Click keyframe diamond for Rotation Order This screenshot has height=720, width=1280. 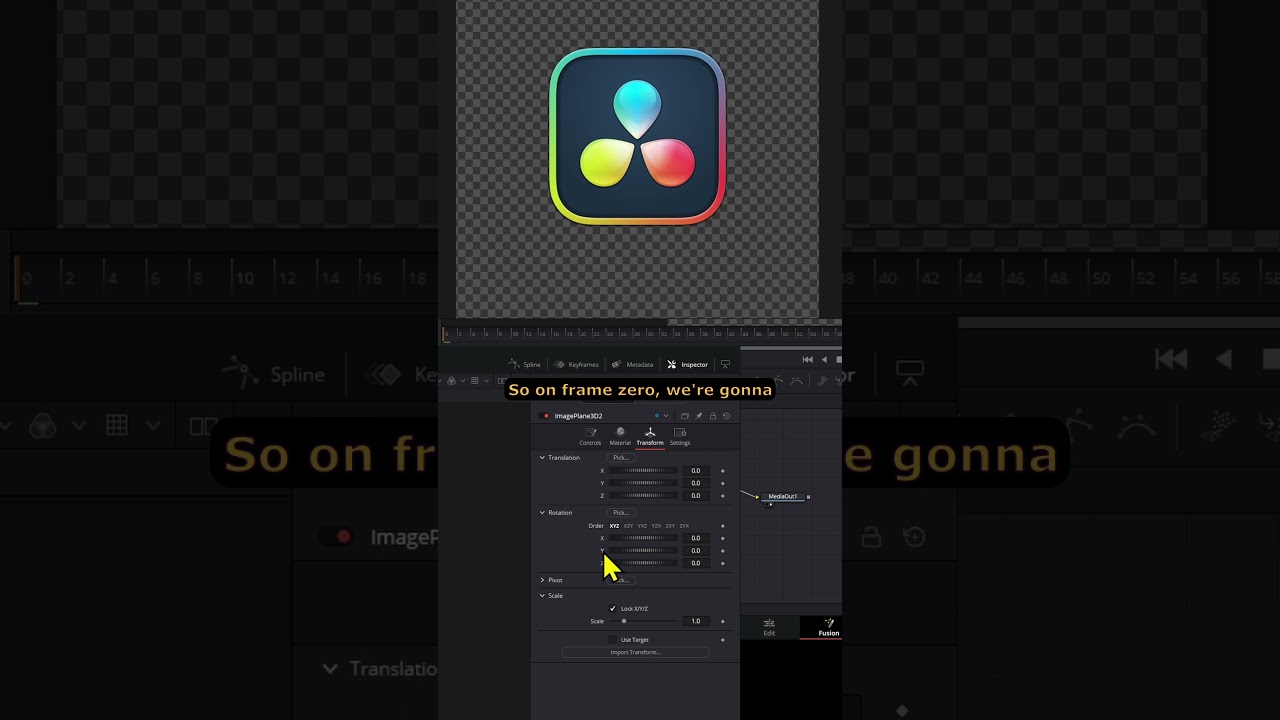(x=723, y=526)
